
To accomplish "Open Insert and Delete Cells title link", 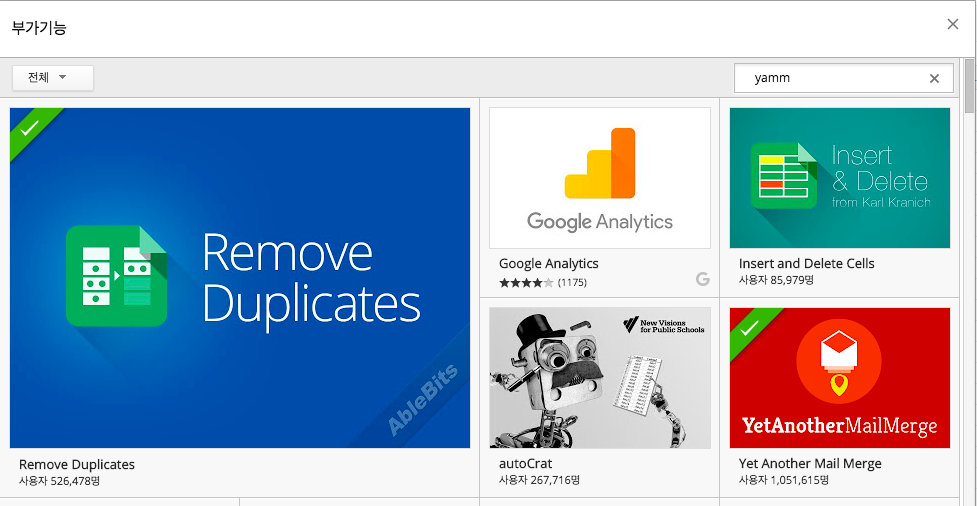I will click(806, 264).
